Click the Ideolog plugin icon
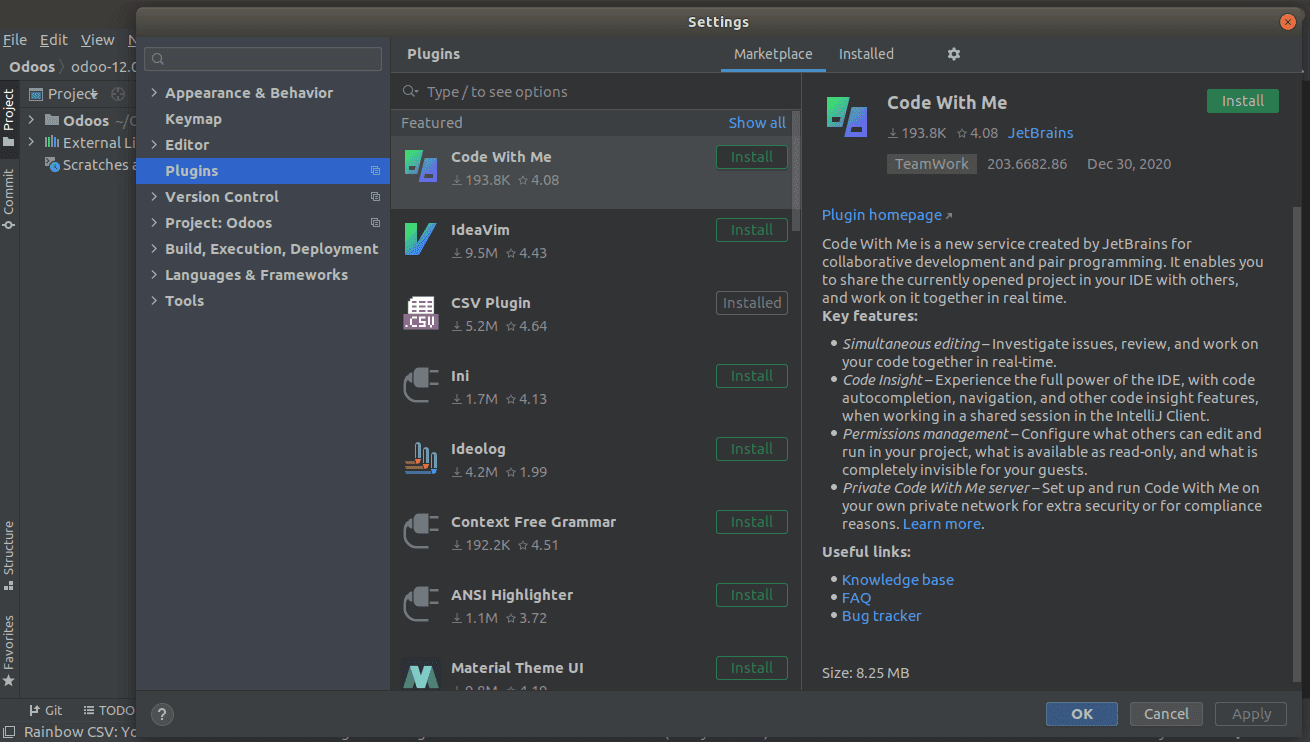 click(420, 458)
